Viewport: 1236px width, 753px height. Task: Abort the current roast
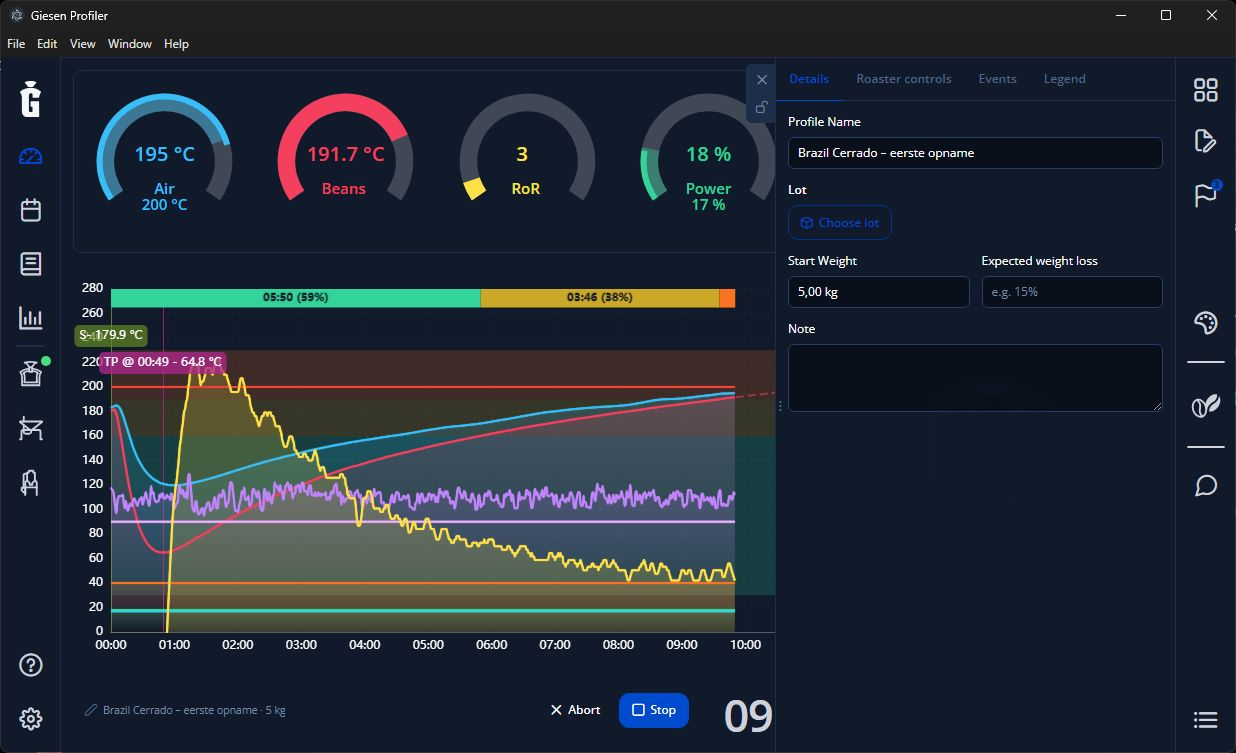pos(575,710)
